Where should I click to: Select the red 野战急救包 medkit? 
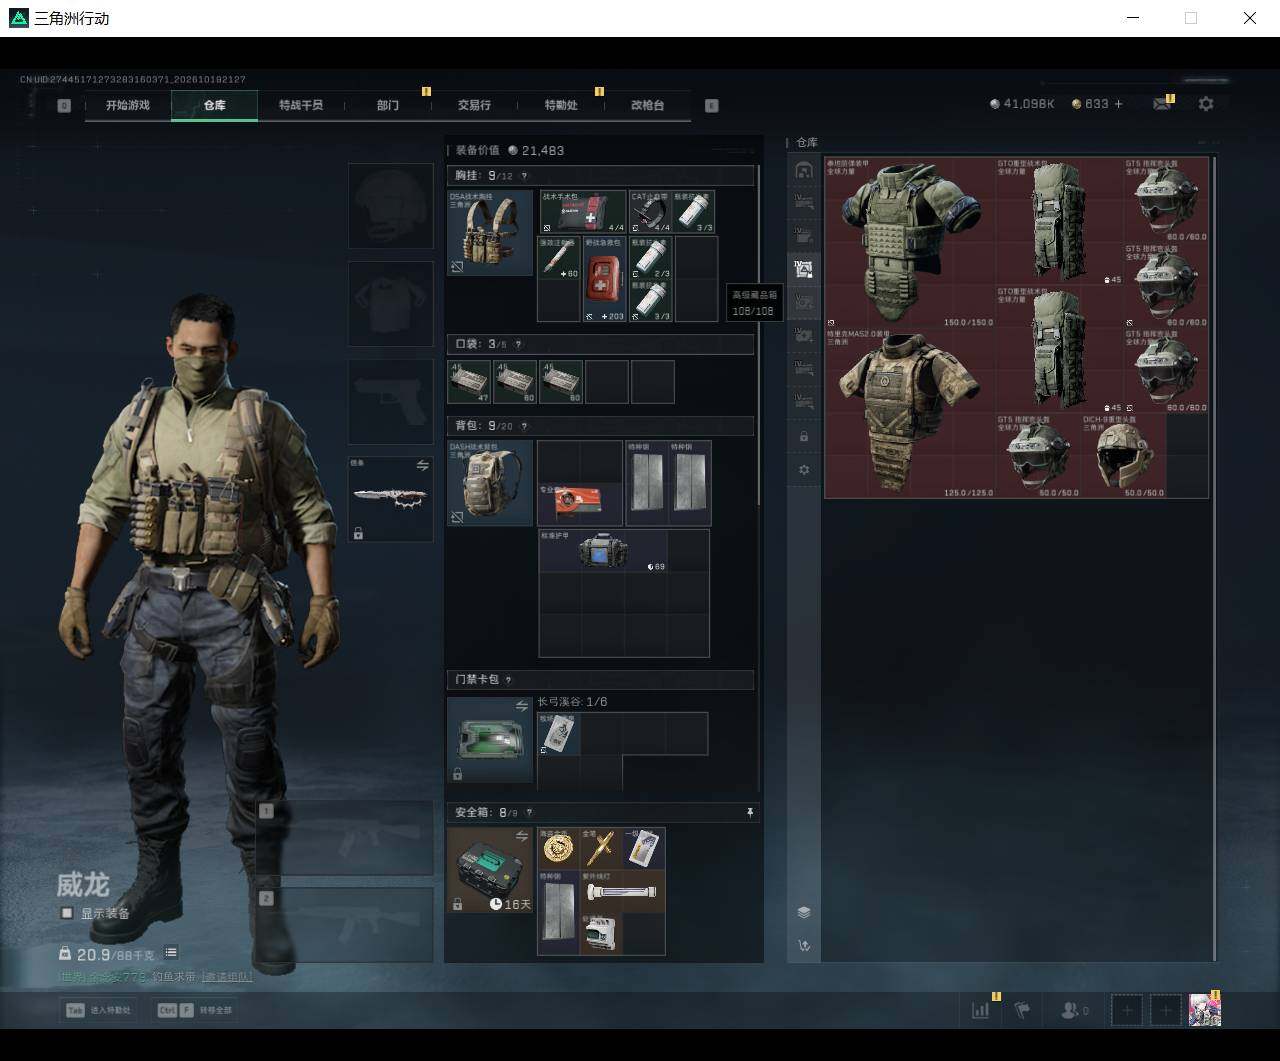(x=605, y=279)
